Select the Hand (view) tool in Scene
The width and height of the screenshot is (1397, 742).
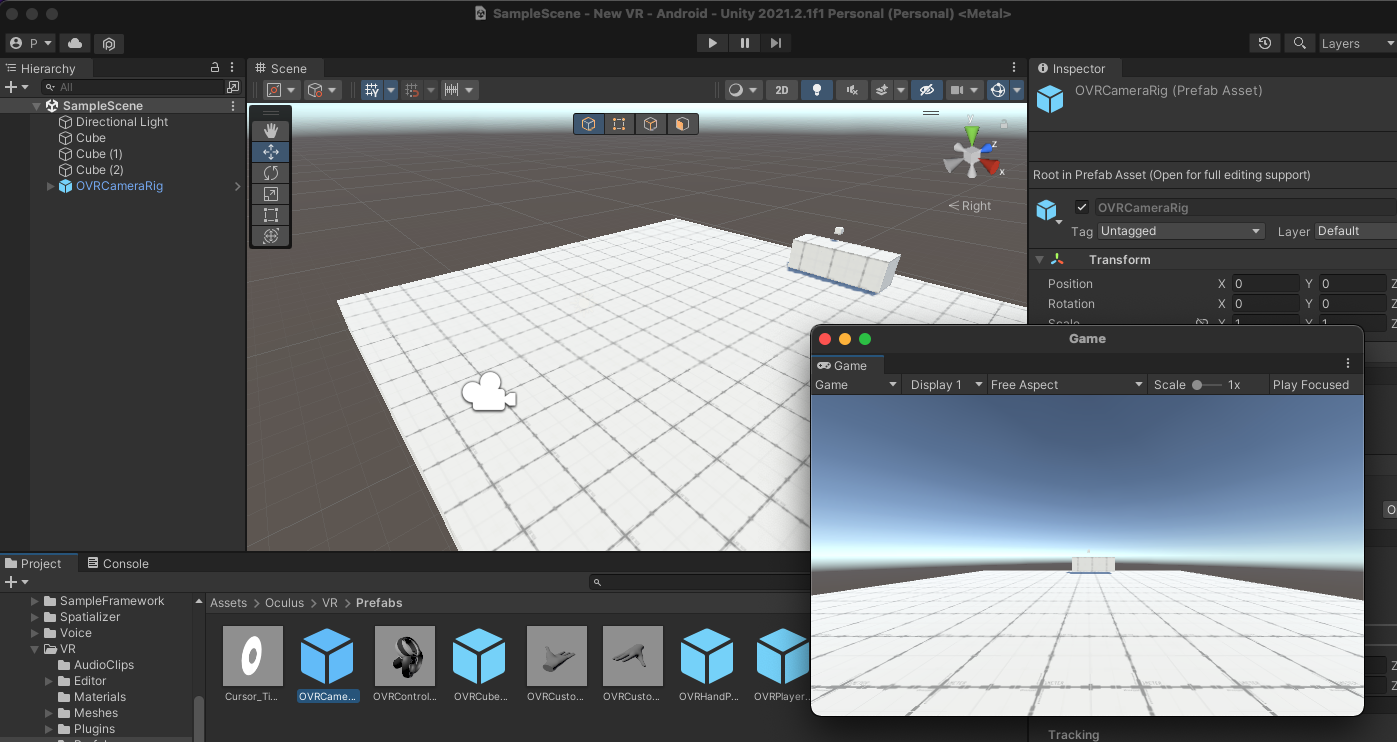(270, 131)
